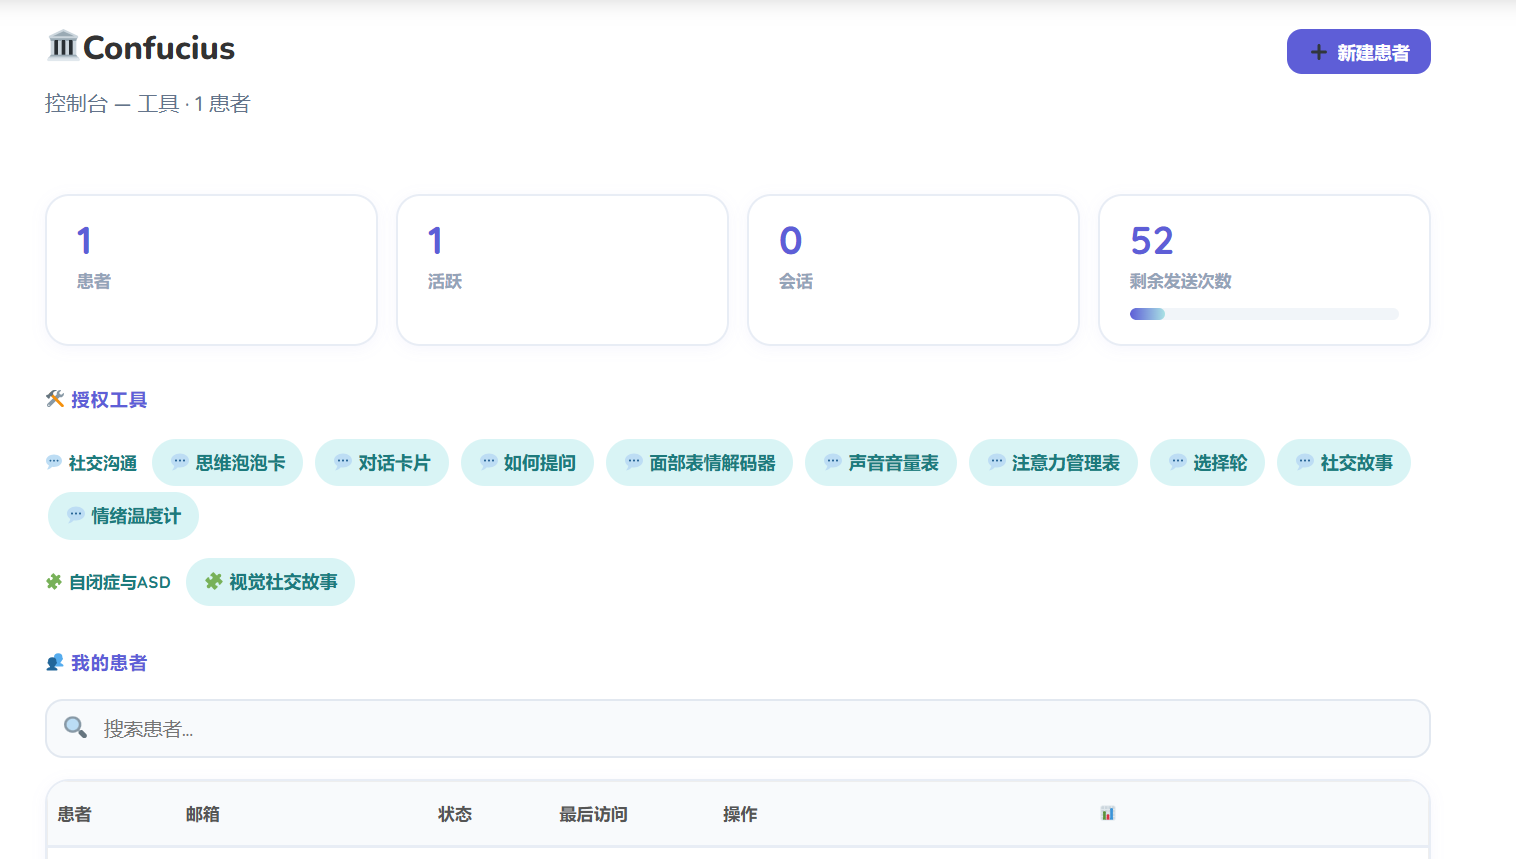Image resolution: width=1516 pixels, height=859 pixels.
Task: Click the 患者 column header
Action: coord(75,814)
